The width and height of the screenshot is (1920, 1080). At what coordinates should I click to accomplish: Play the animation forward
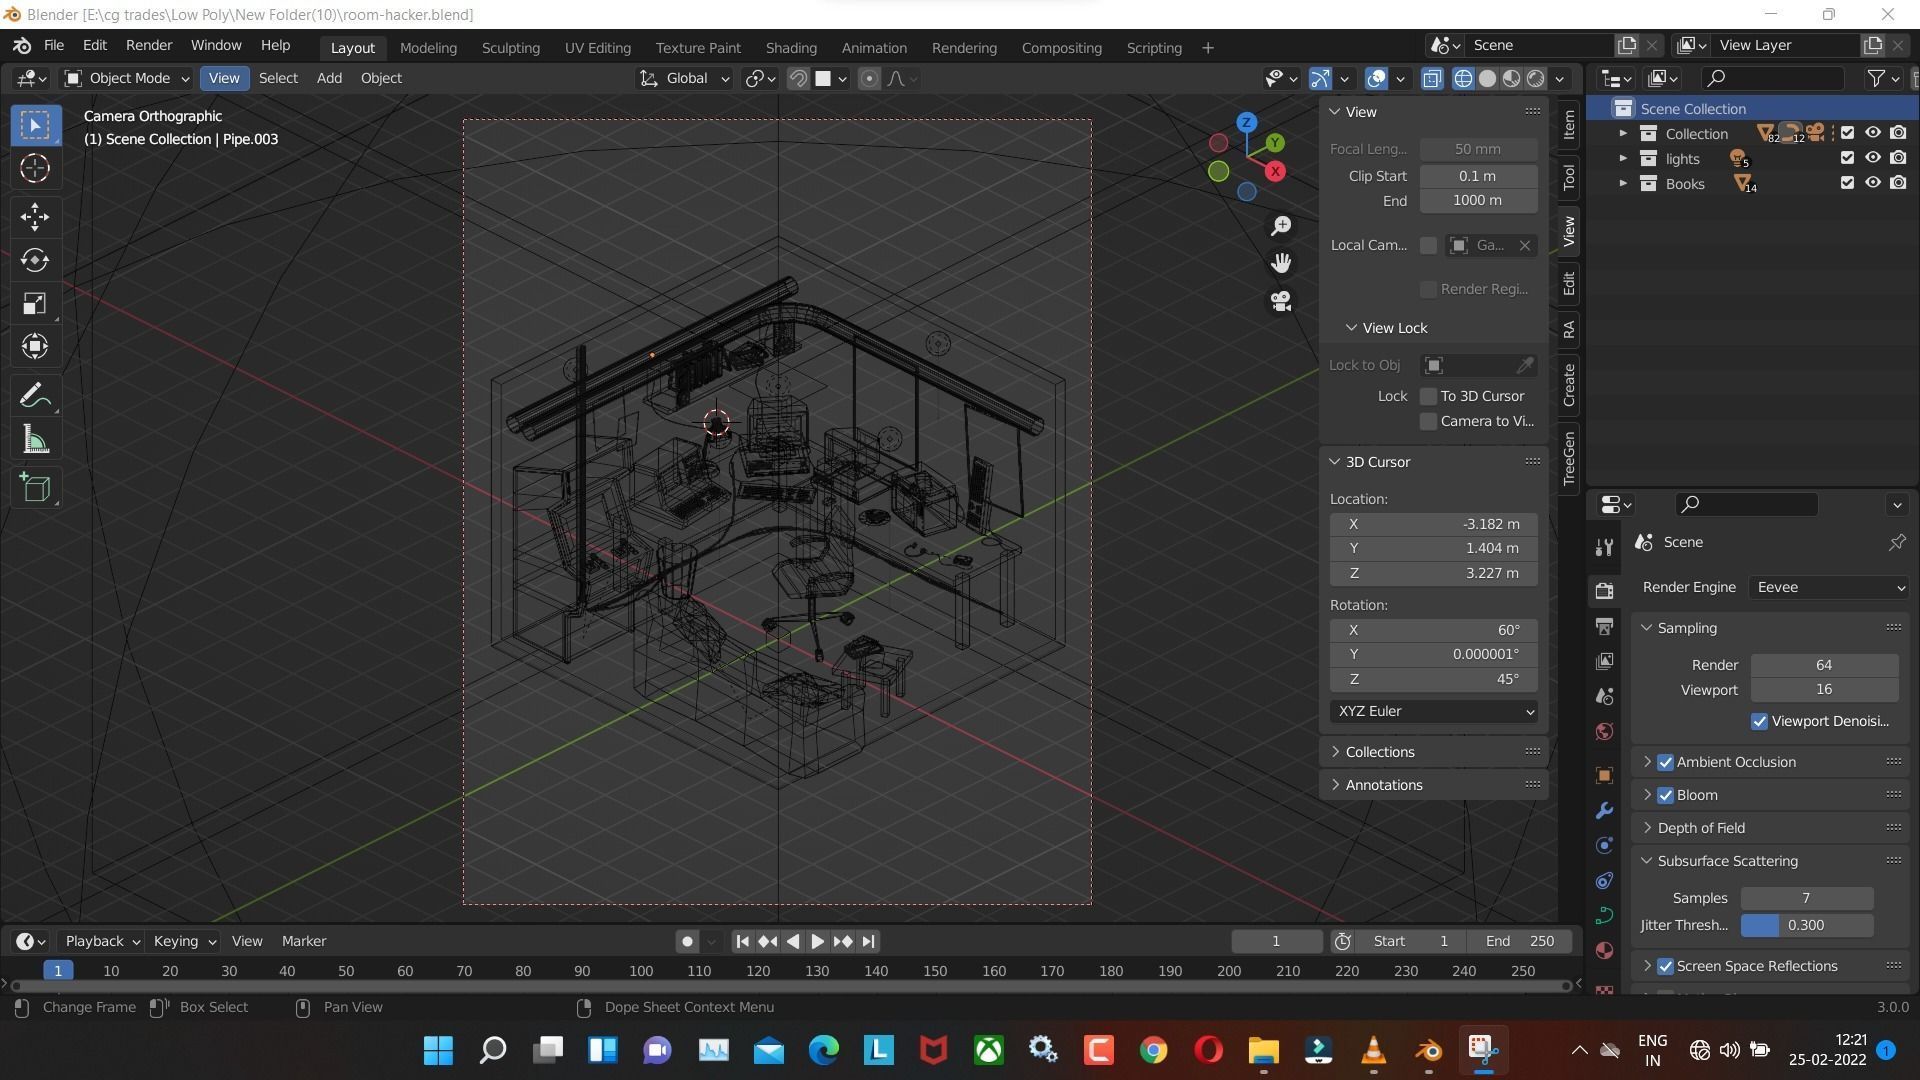point(817,941)
